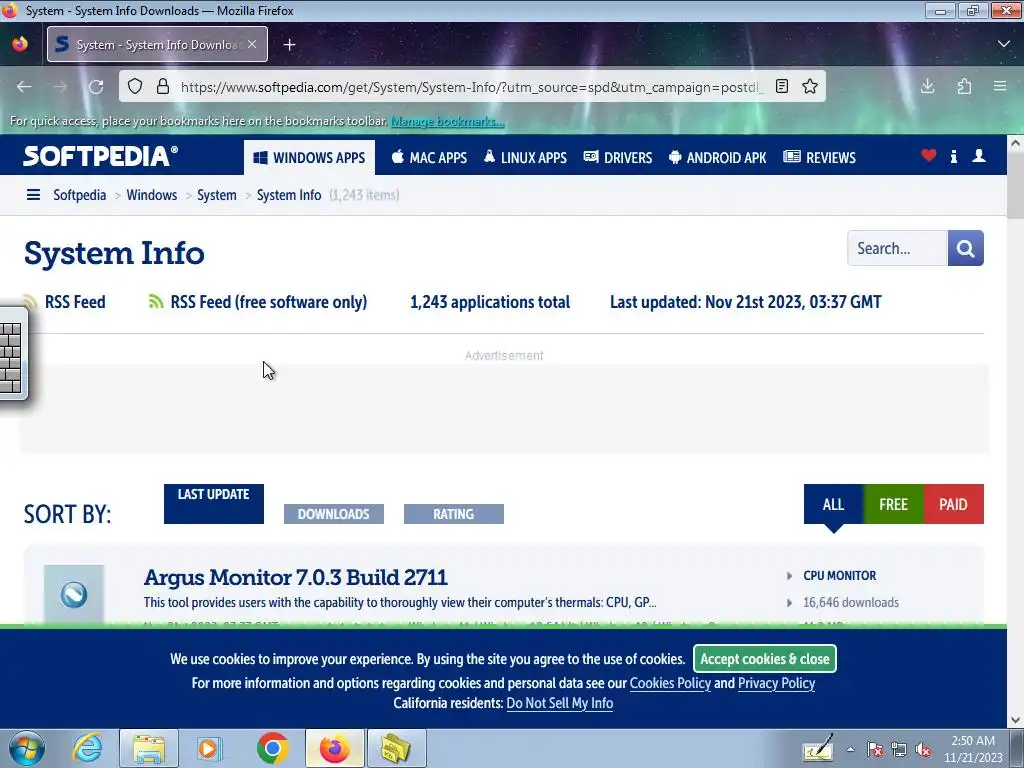Image resolution: width=1024 pixels, height=768 pixels.
Task: Open the Firefox View icon
Action: pos(20,44)
